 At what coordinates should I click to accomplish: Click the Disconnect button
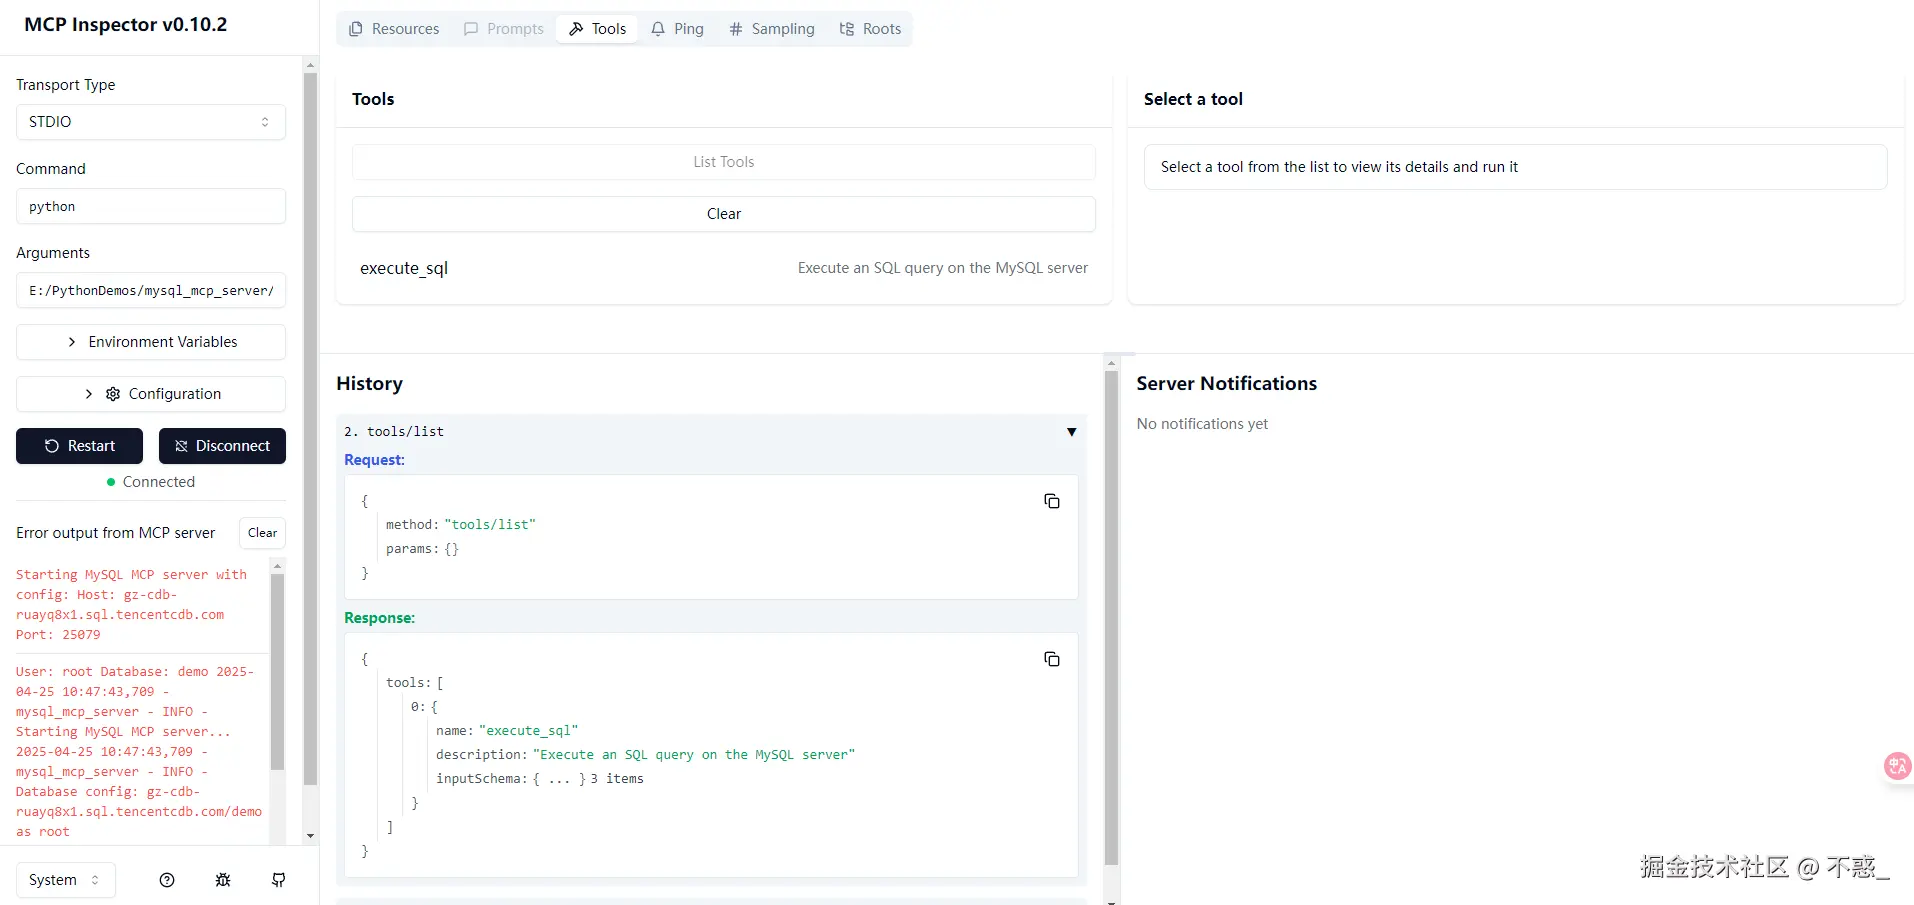222,446
